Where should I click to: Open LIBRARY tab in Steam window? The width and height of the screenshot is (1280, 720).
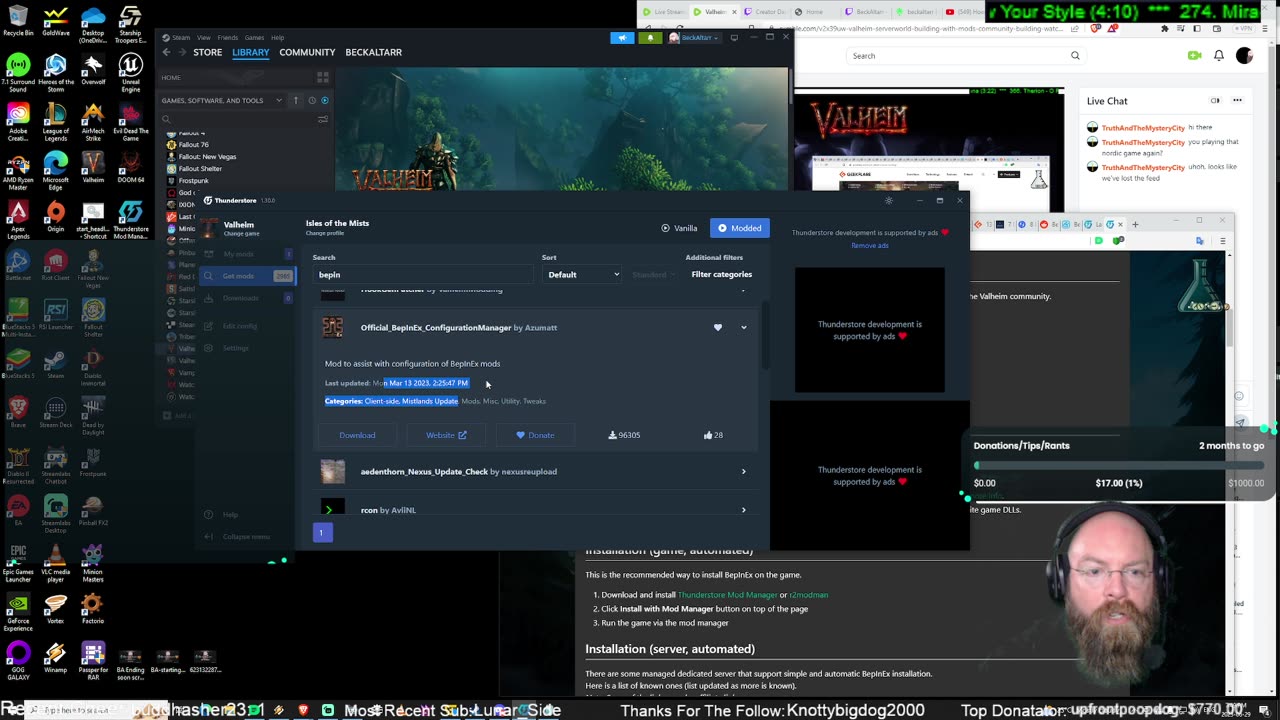point(250,52)
